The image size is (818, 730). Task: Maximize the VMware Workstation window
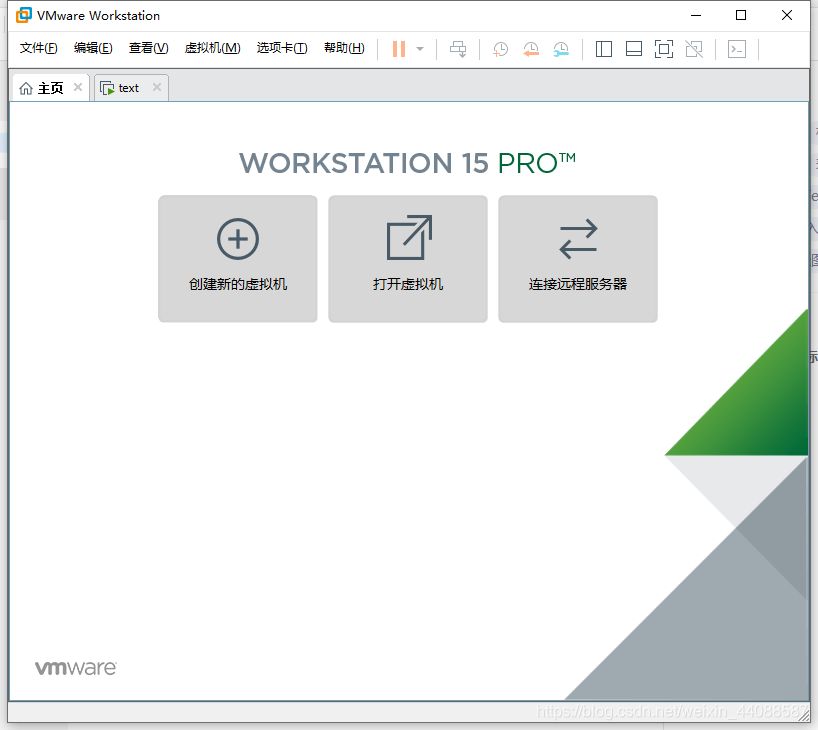coord(741,15)
